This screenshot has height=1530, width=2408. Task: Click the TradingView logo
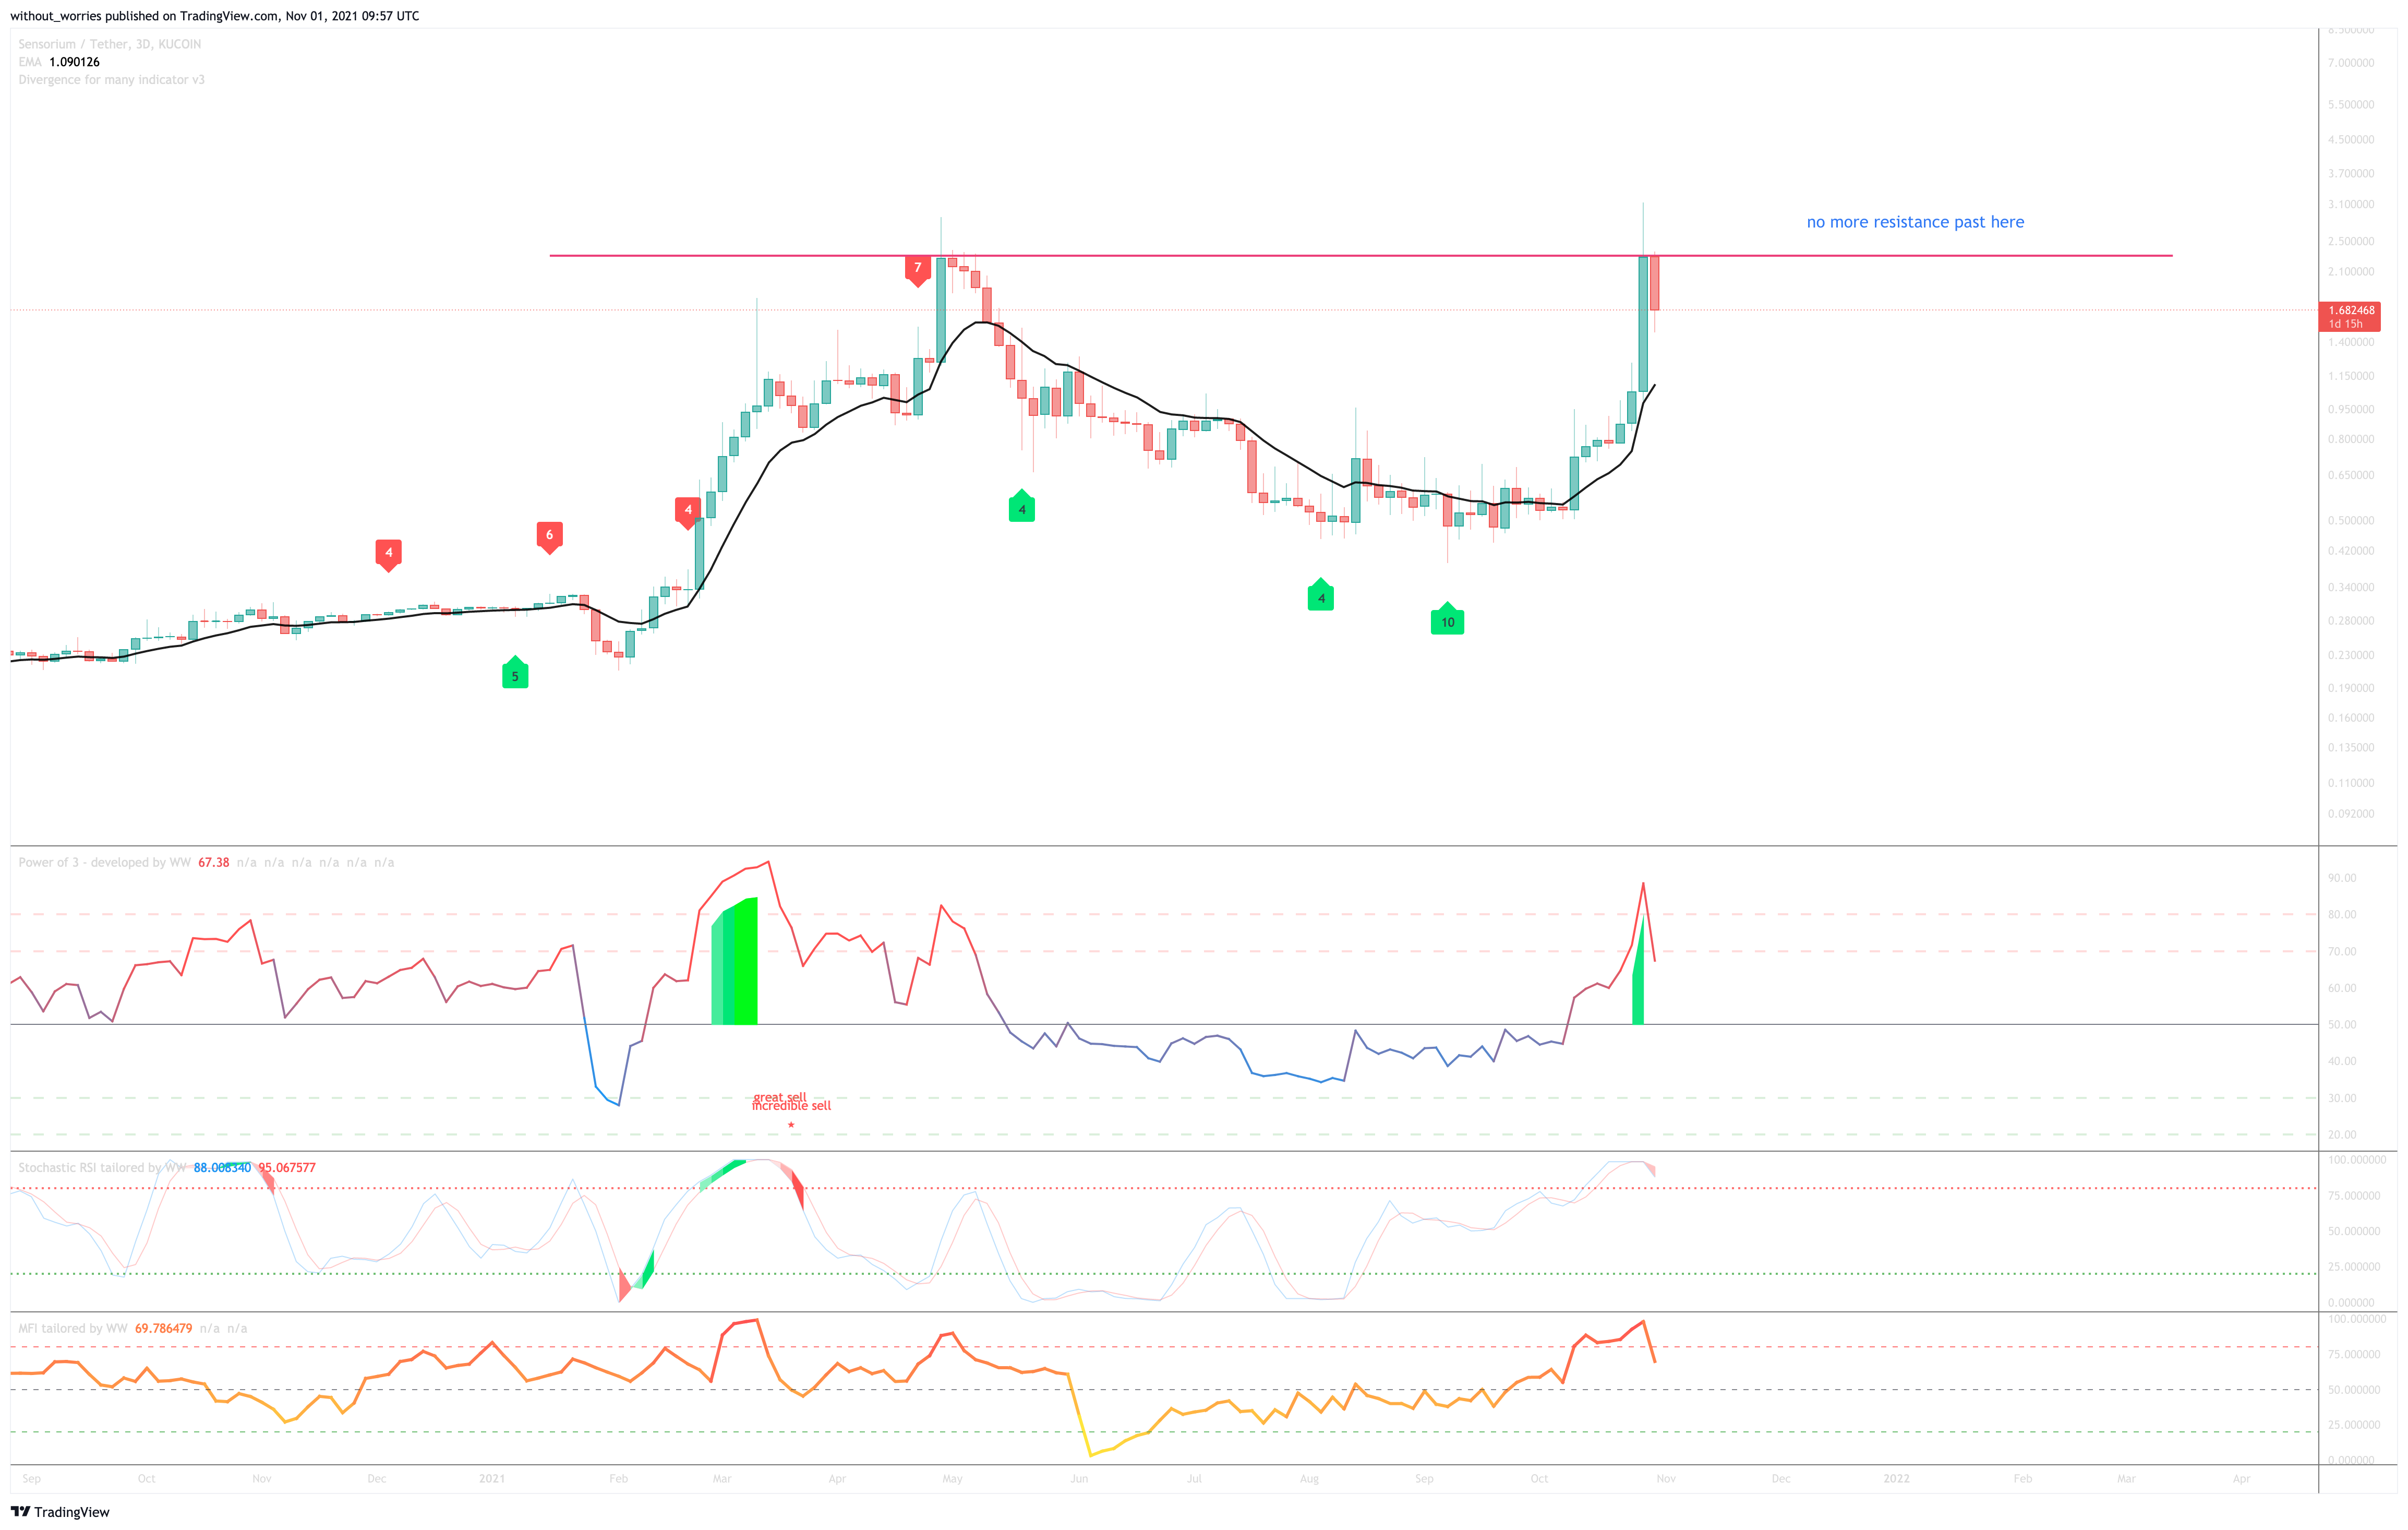pos(60,1512)
